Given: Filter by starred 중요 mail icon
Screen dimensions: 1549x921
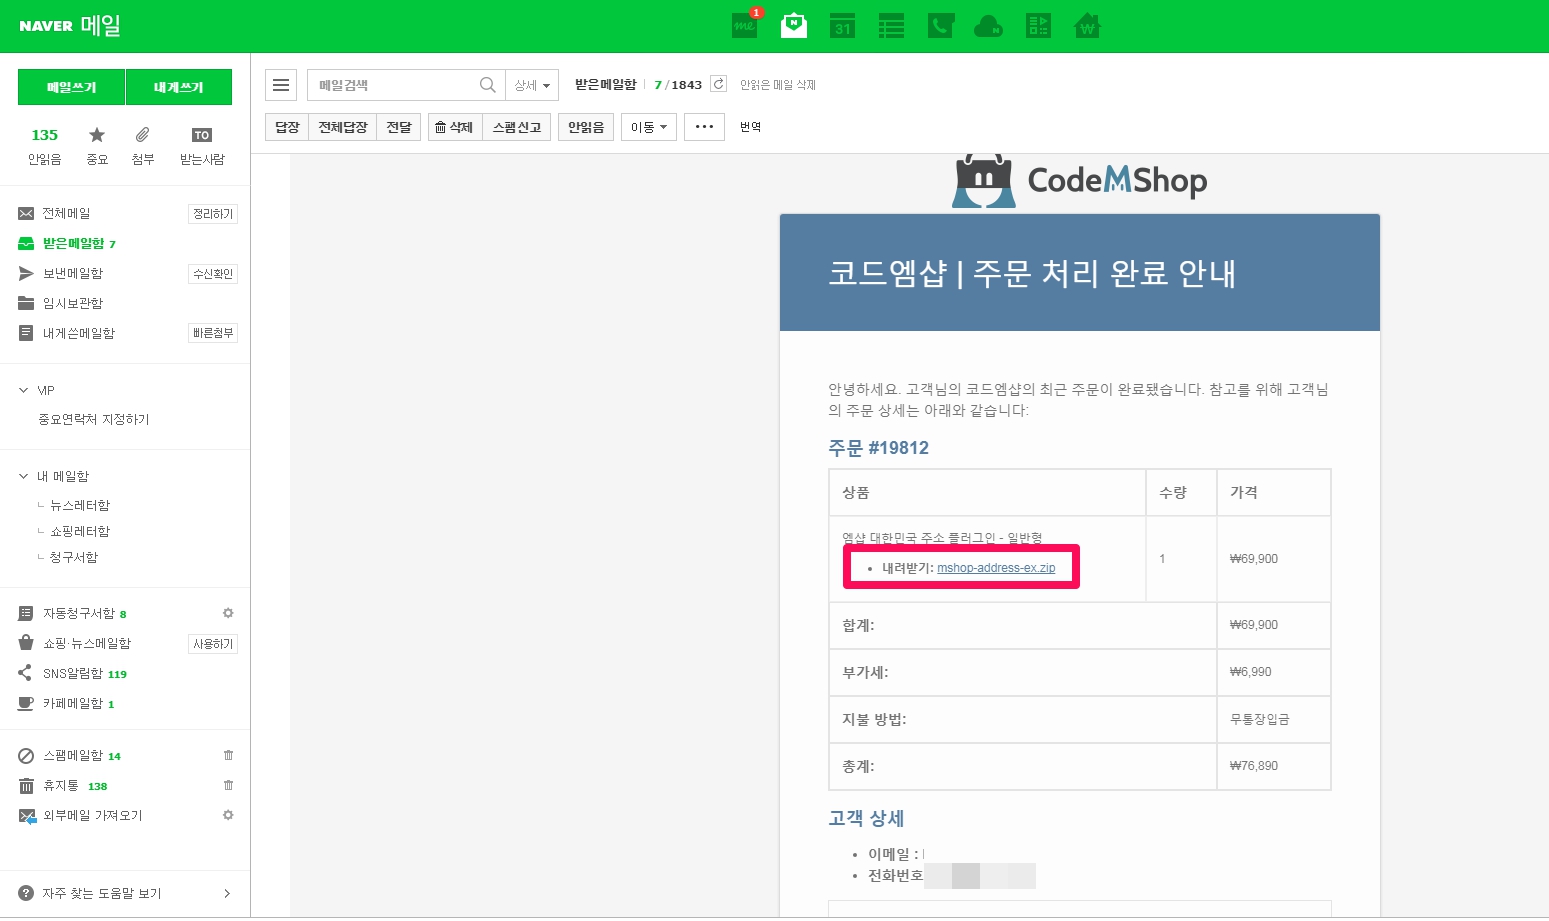Looking at the screenshot, I should coord(97,135).
